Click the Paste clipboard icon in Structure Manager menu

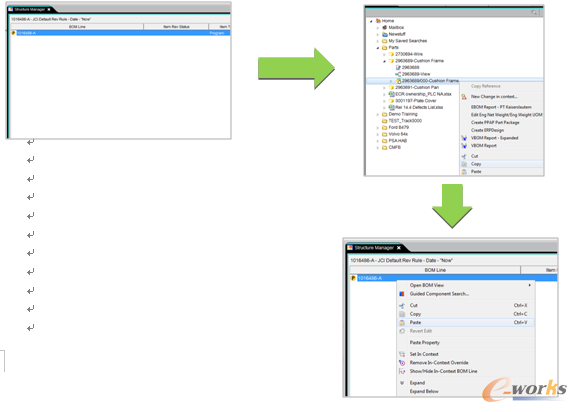402,322
